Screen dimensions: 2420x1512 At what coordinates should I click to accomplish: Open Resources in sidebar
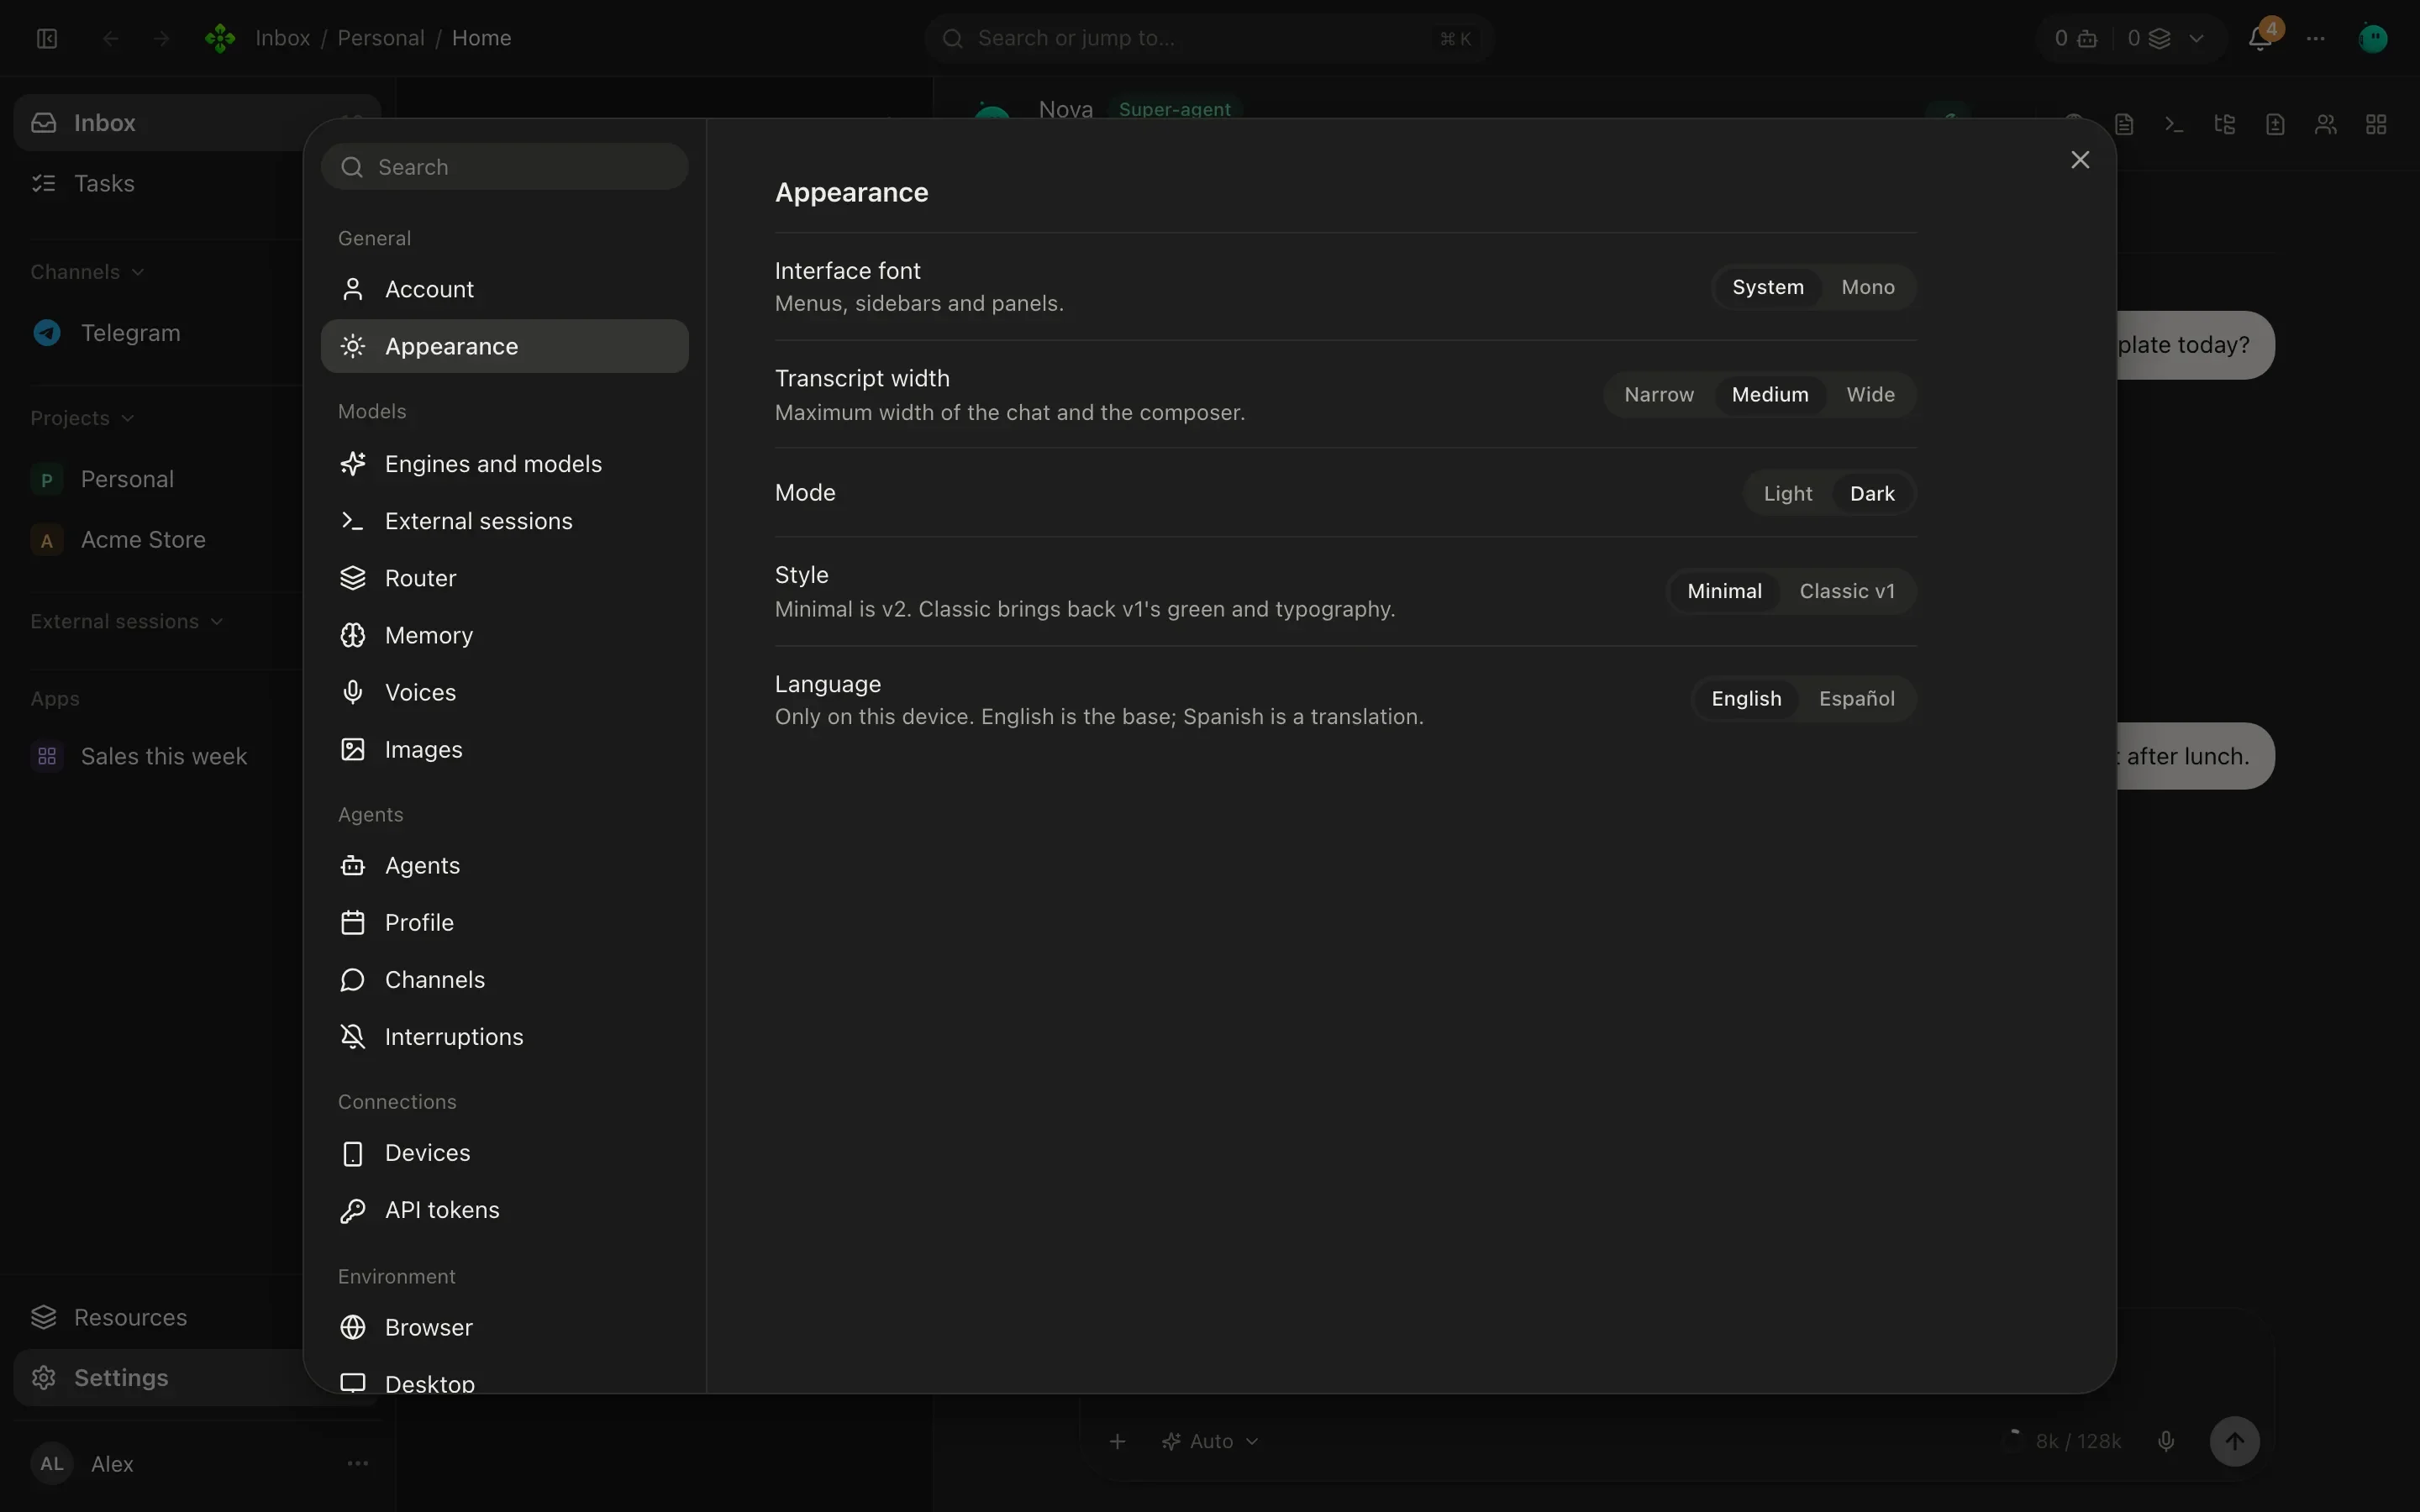point(160,1317)
